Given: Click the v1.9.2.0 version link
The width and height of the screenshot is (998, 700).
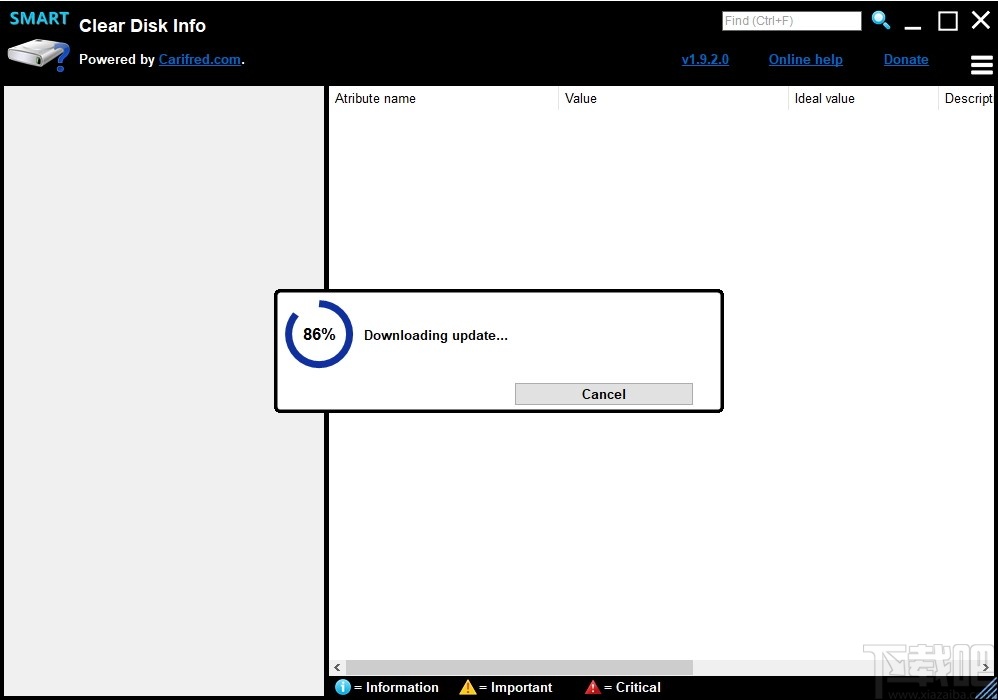Looking at the screenshot, I should coord(705,59).
